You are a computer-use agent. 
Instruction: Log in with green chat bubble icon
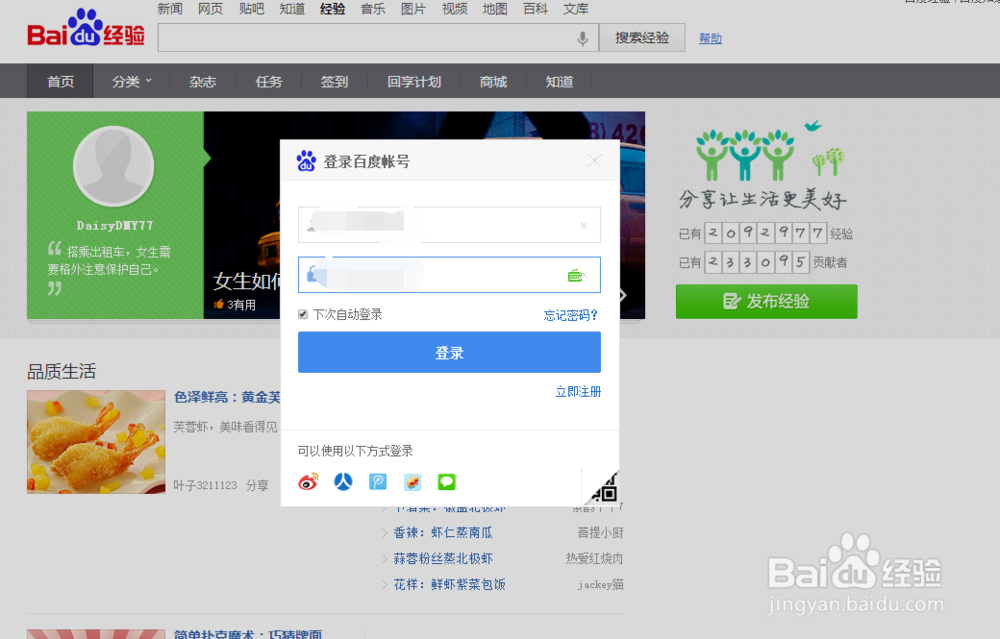point(446,482)
